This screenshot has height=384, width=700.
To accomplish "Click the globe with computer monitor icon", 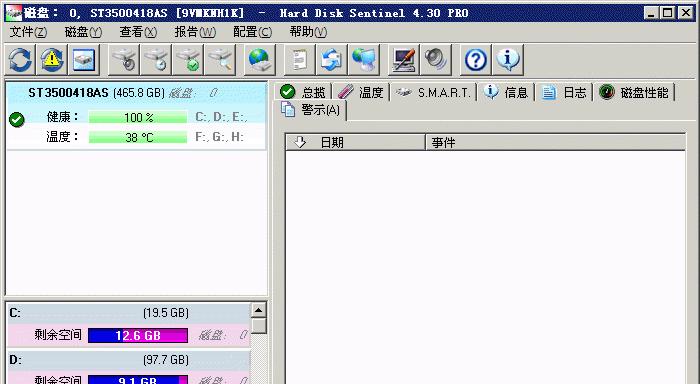I will click(x=364, y=59).
